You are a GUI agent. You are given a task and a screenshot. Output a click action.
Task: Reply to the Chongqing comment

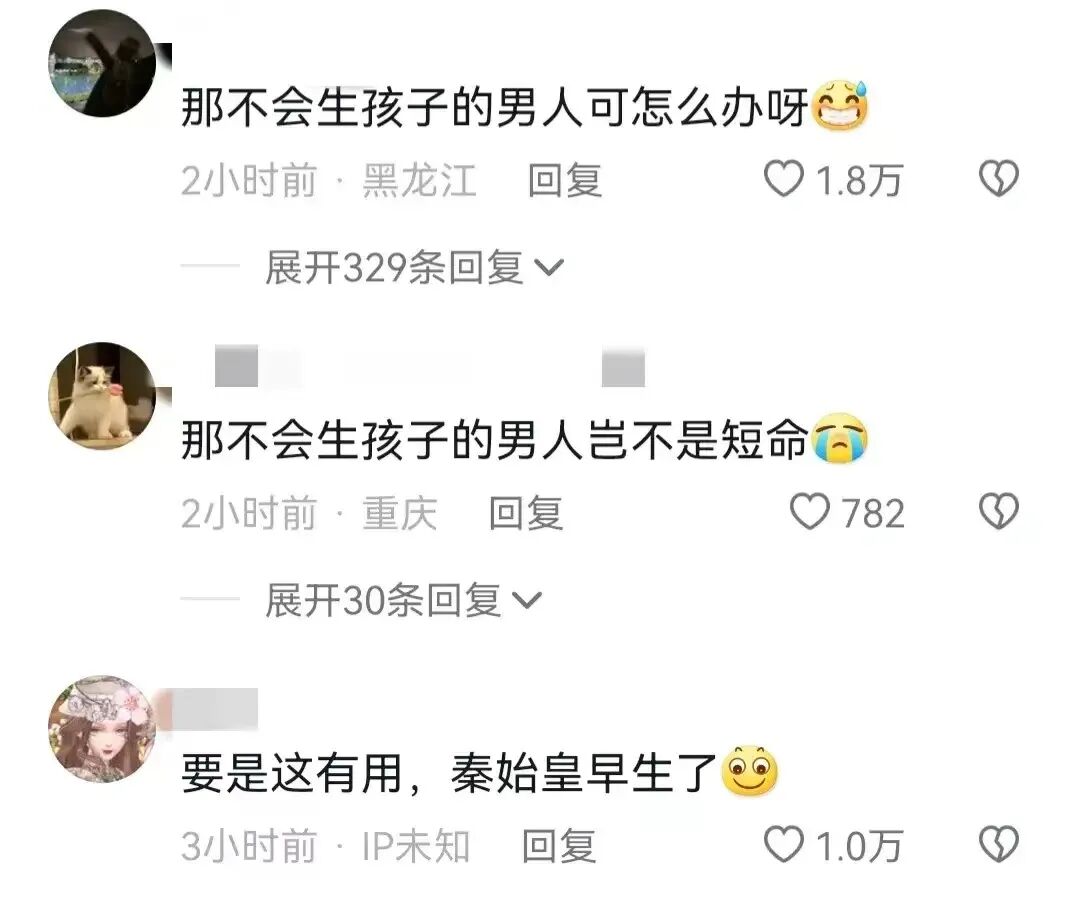526,514
